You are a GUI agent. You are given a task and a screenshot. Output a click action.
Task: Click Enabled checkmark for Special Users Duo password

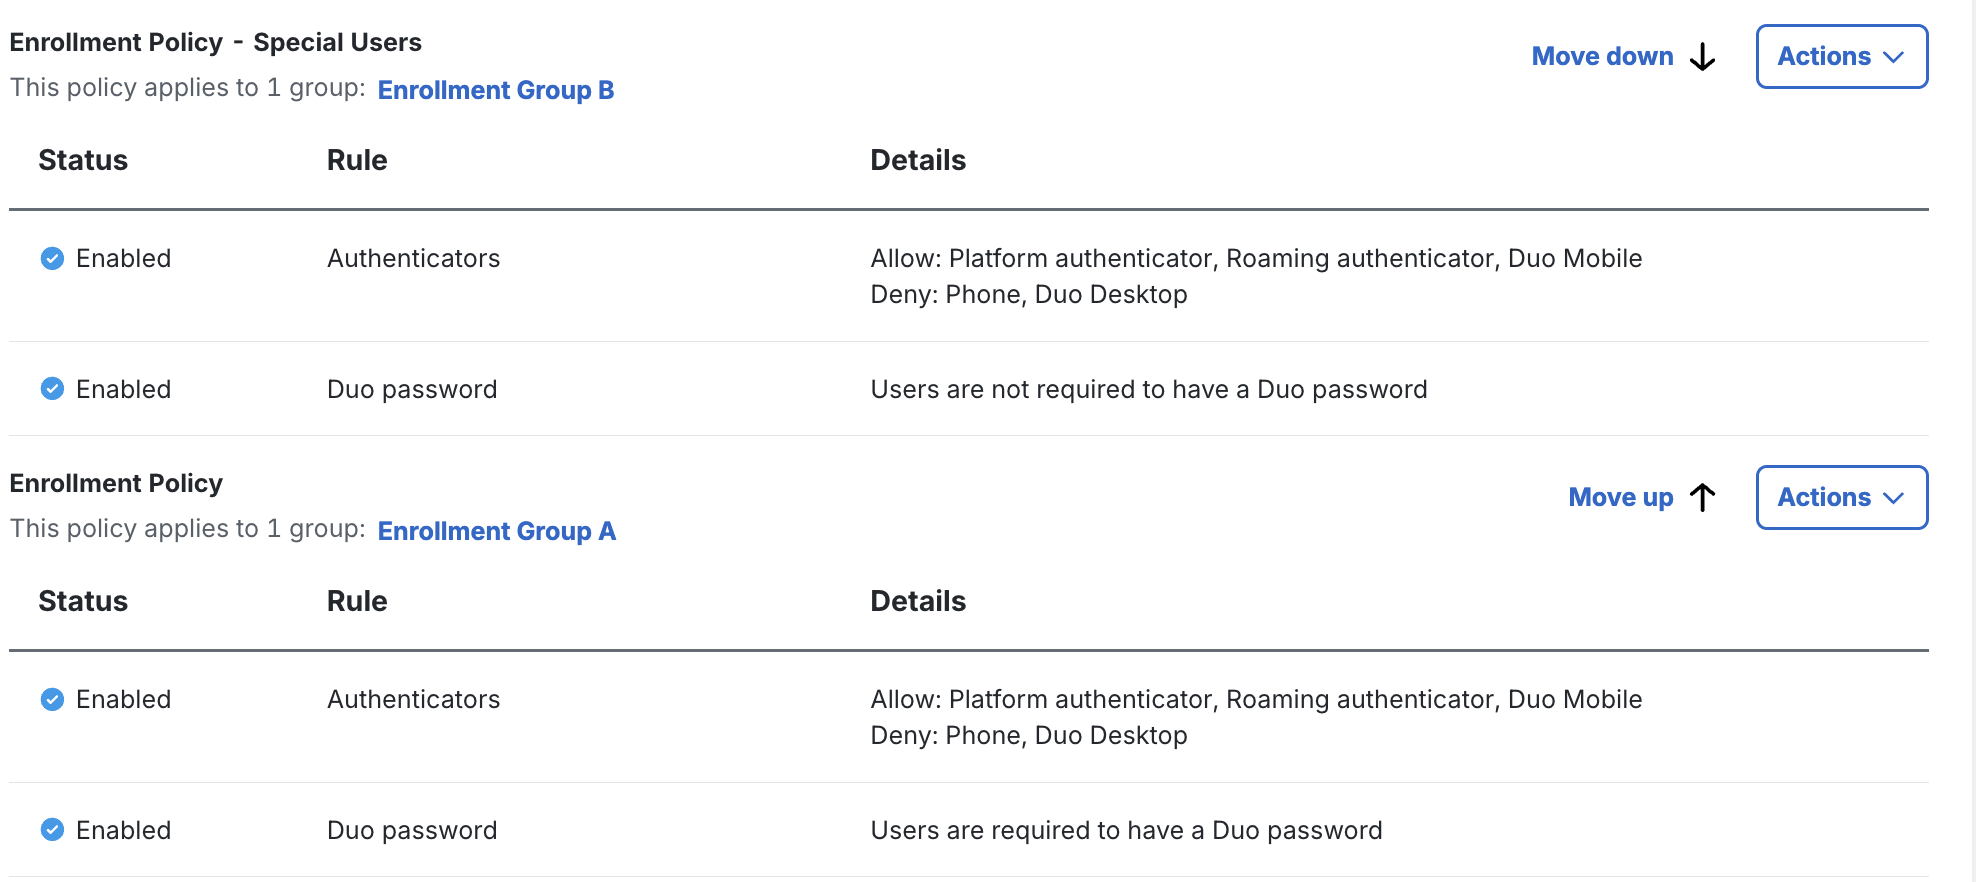point(52,389)
